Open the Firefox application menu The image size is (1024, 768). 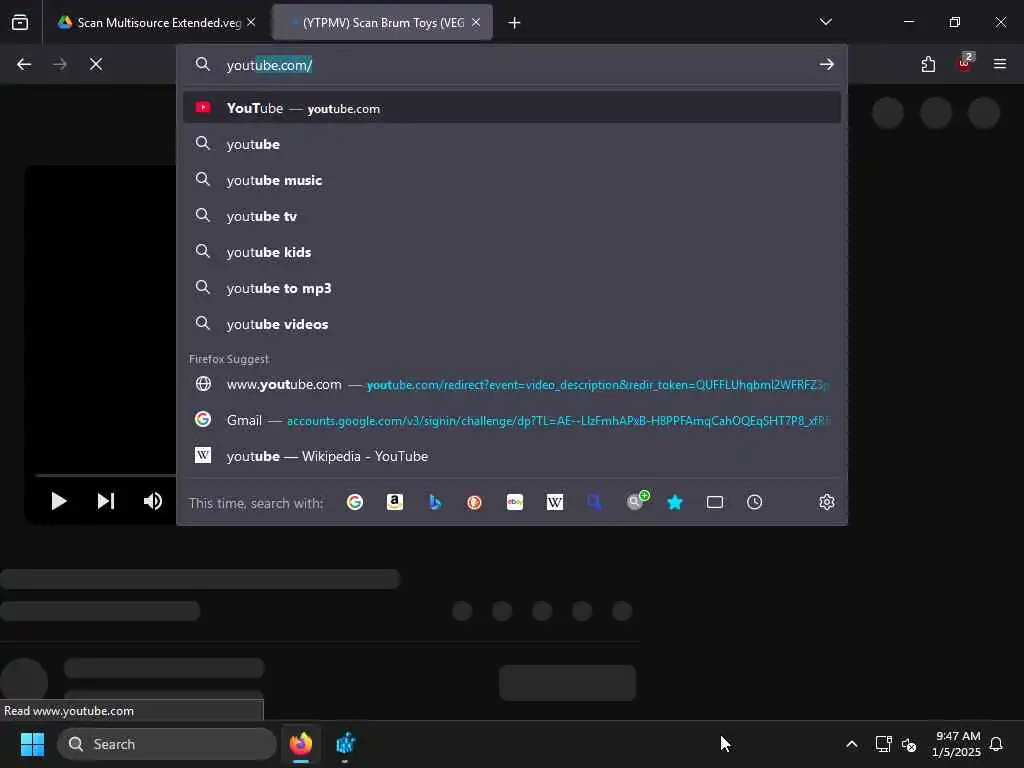click(x=1000, y=64)
